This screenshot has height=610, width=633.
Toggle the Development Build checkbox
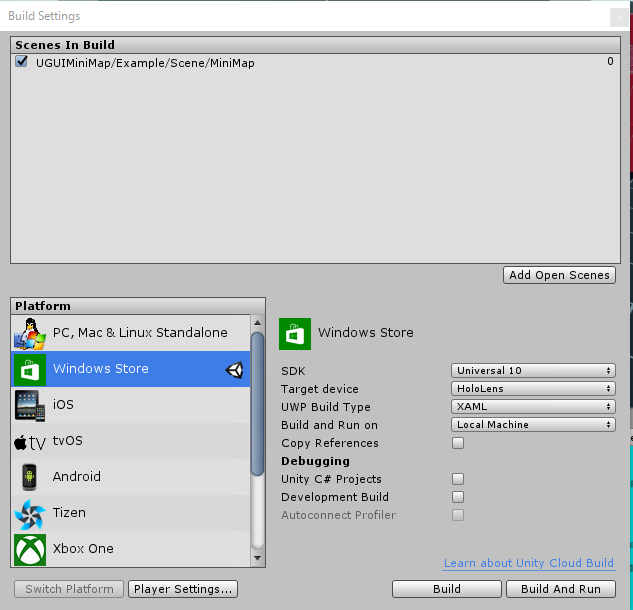click(x=458, y=497)
